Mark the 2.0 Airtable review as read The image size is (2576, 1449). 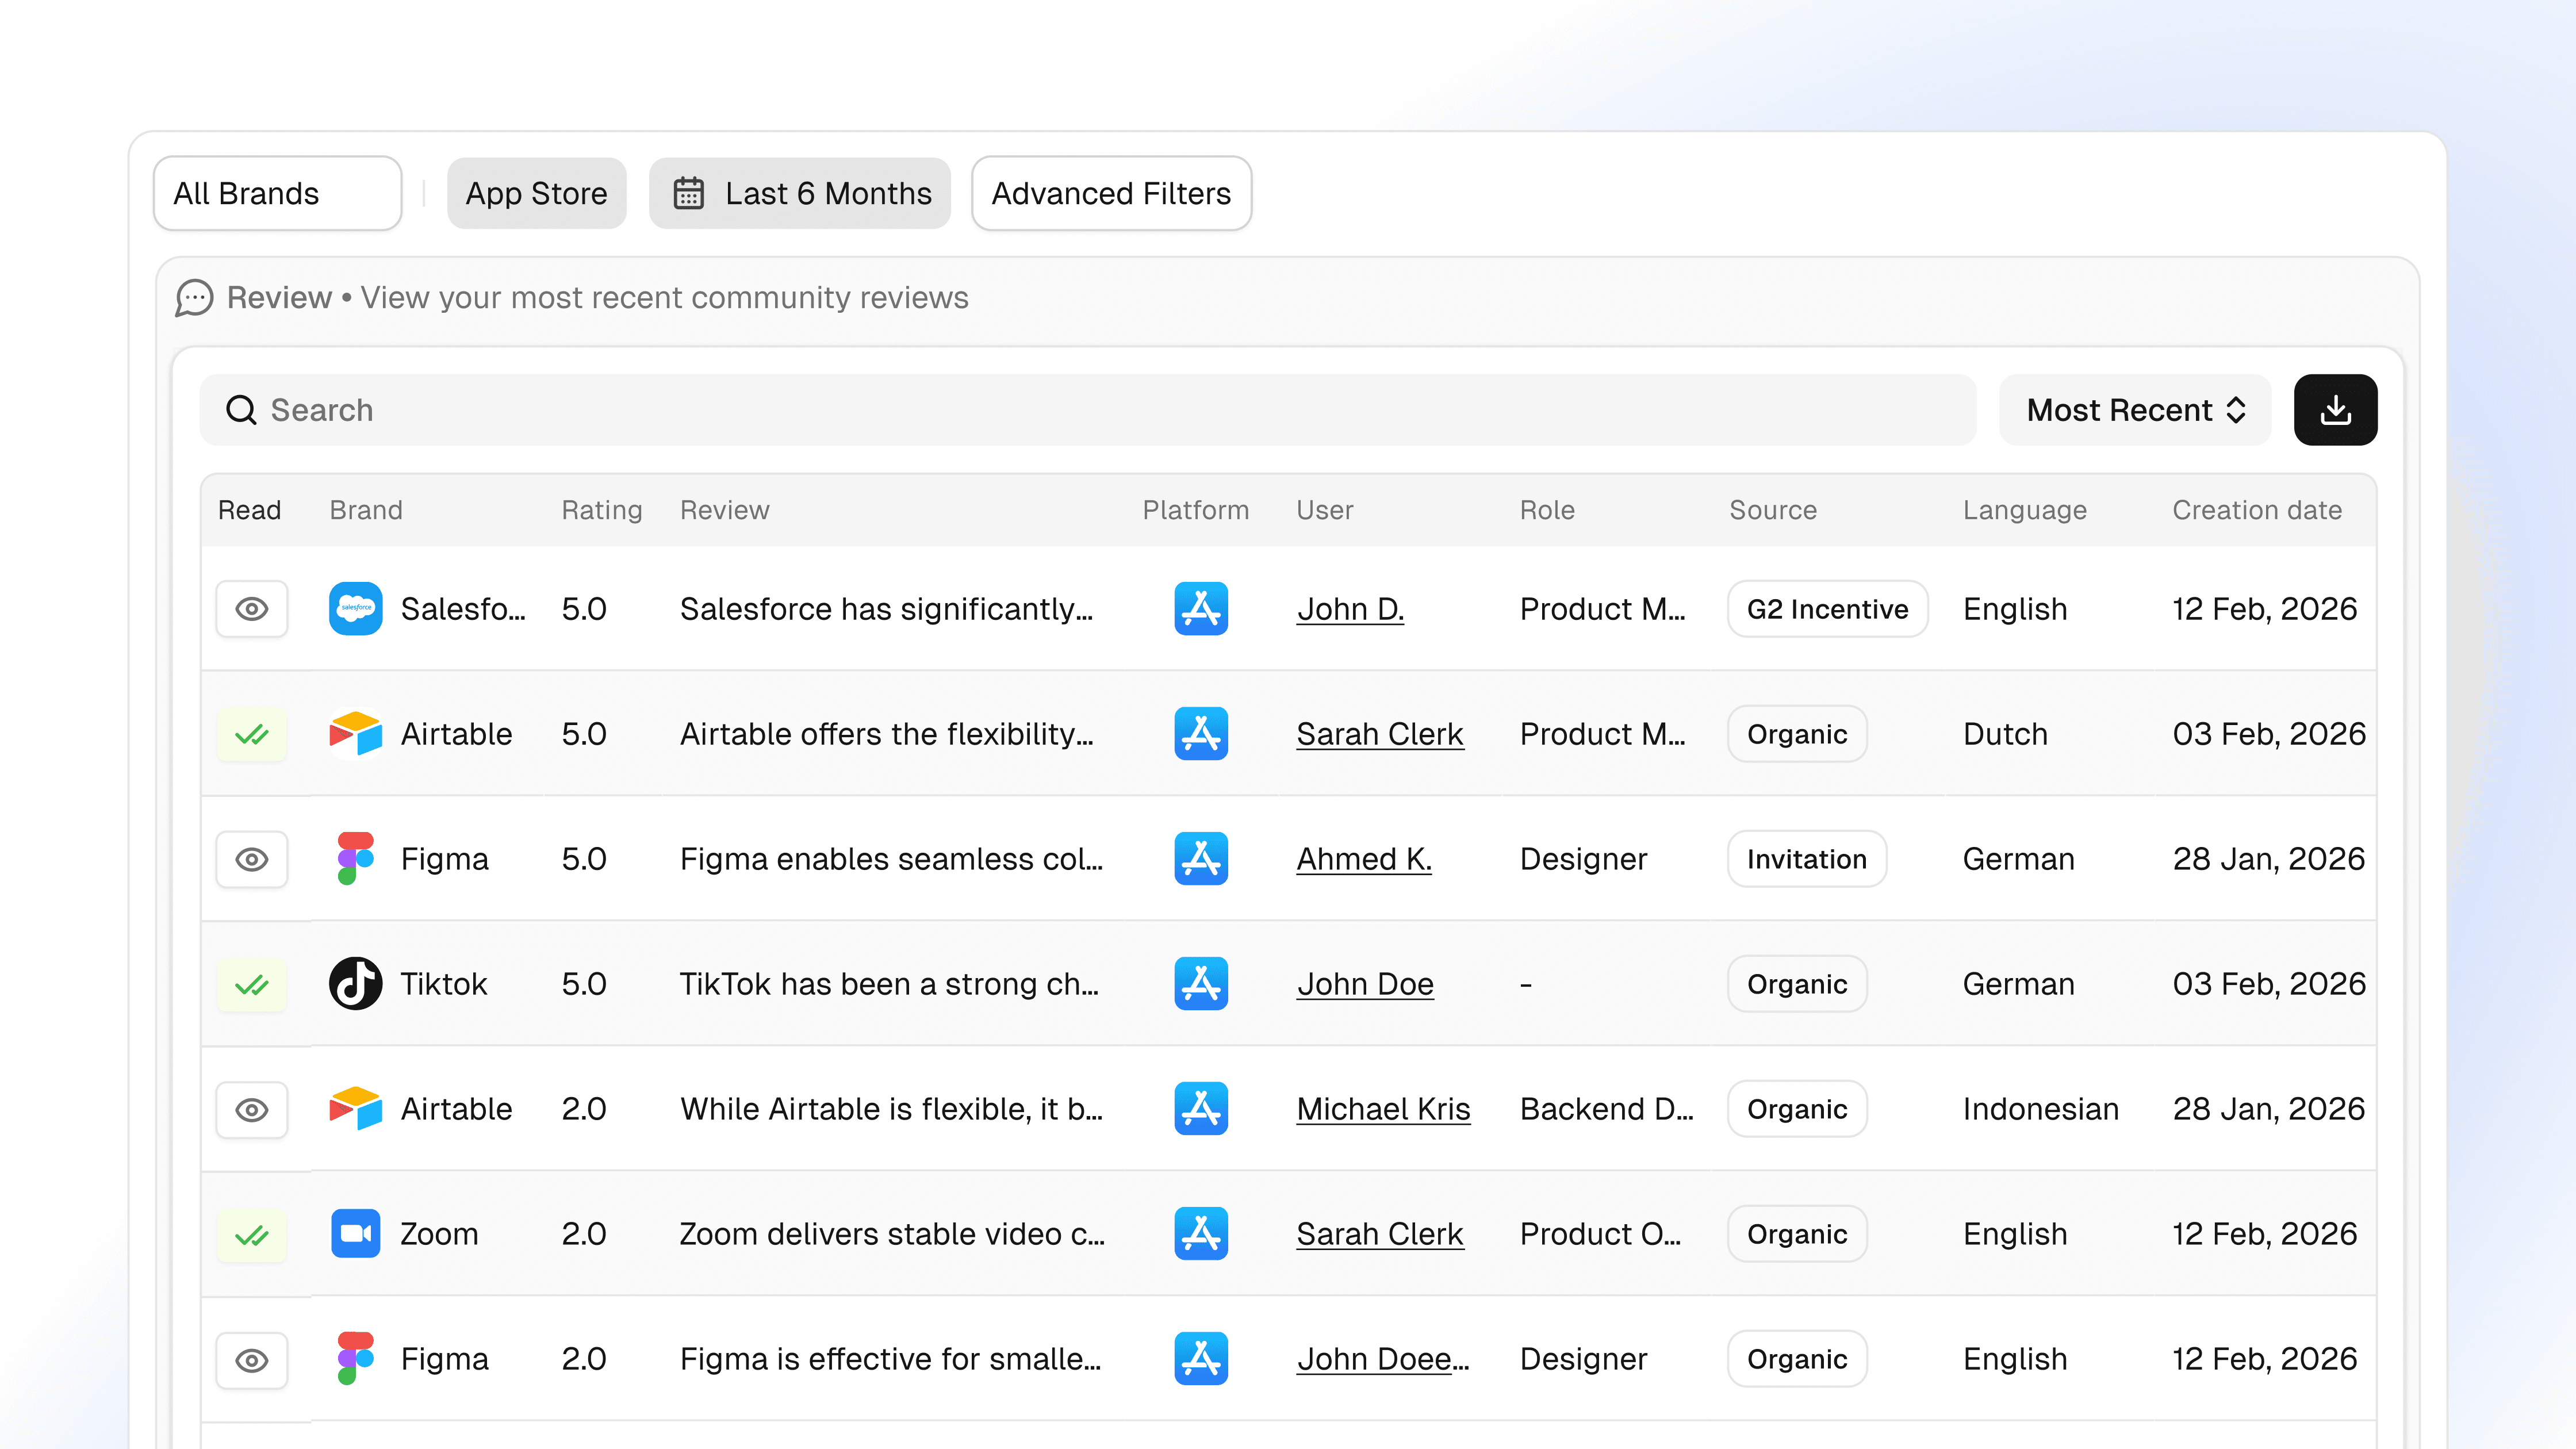[x=252, y=1109]
